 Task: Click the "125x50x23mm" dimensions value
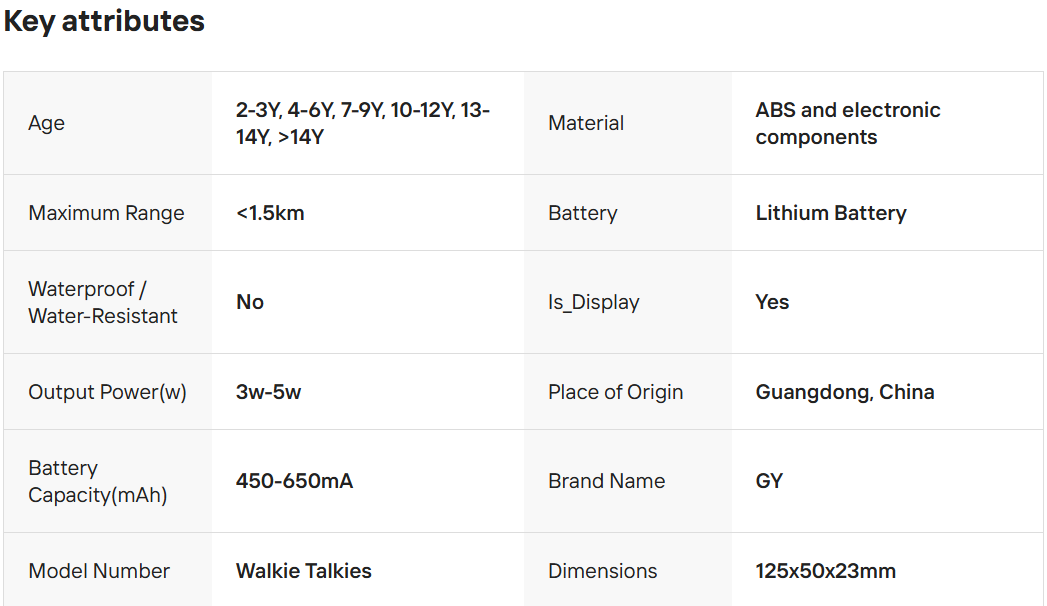(x=825, y=571)
